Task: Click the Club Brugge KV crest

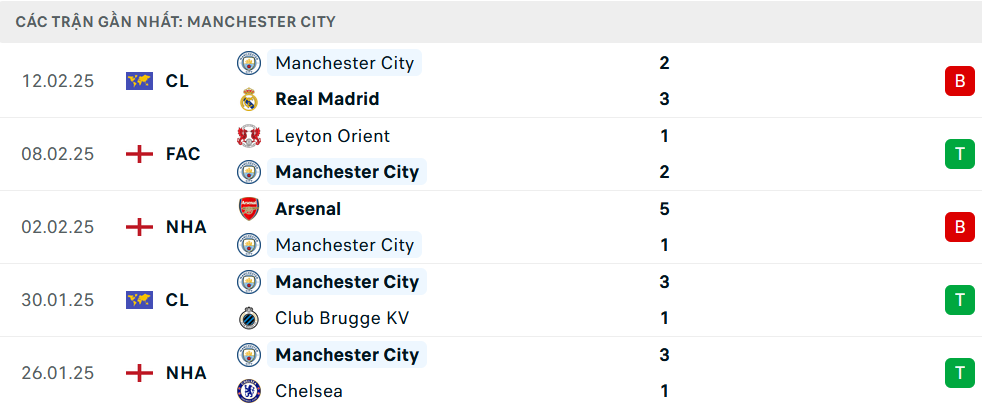Action: (248, 318)
